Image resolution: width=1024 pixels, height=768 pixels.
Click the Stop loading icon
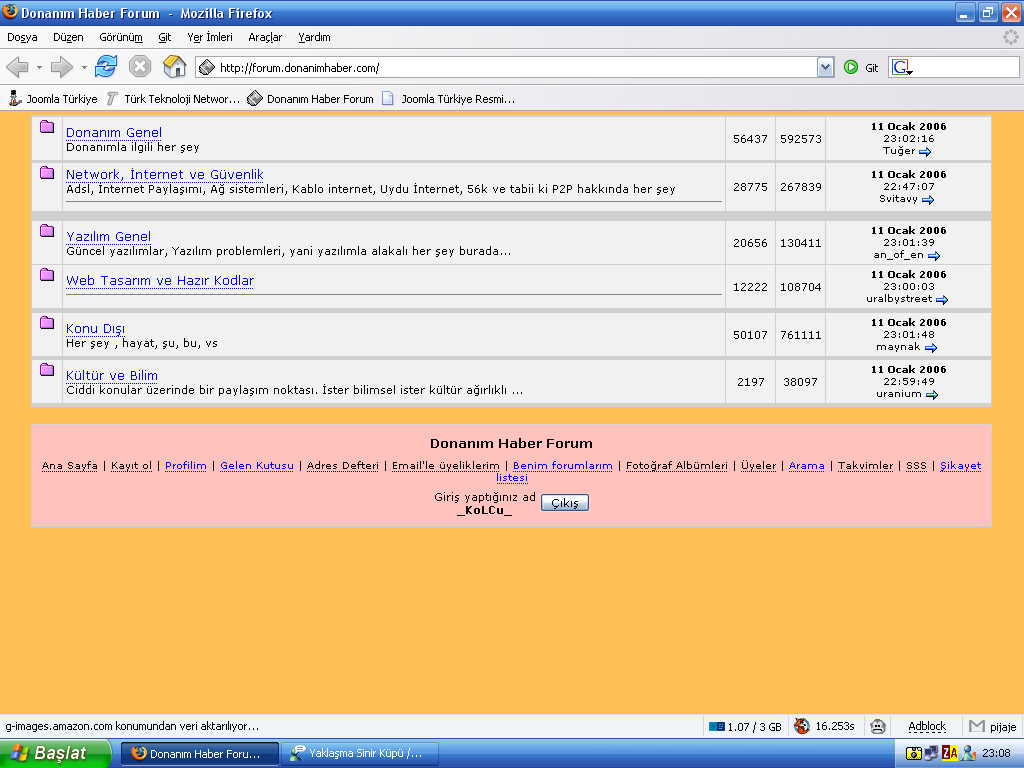(x=140, y=67)
